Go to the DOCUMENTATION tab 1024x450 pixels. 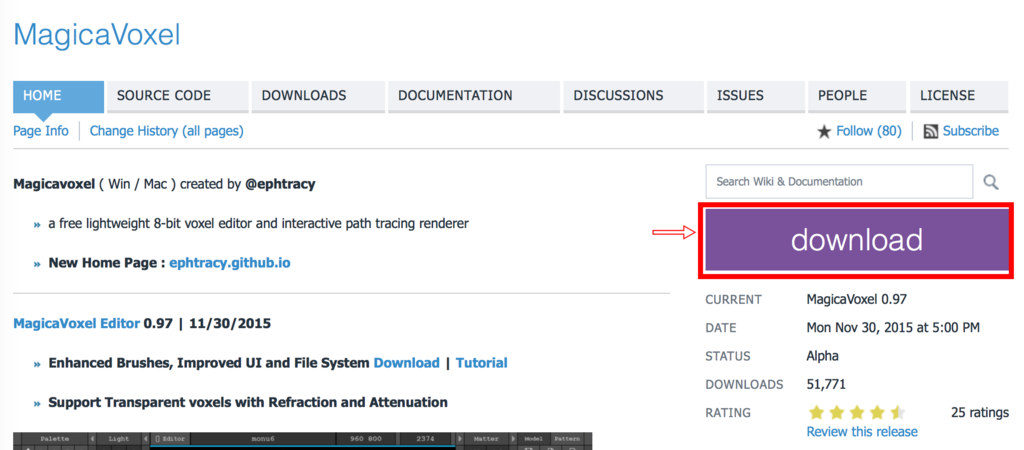click(x=473, y=96)
